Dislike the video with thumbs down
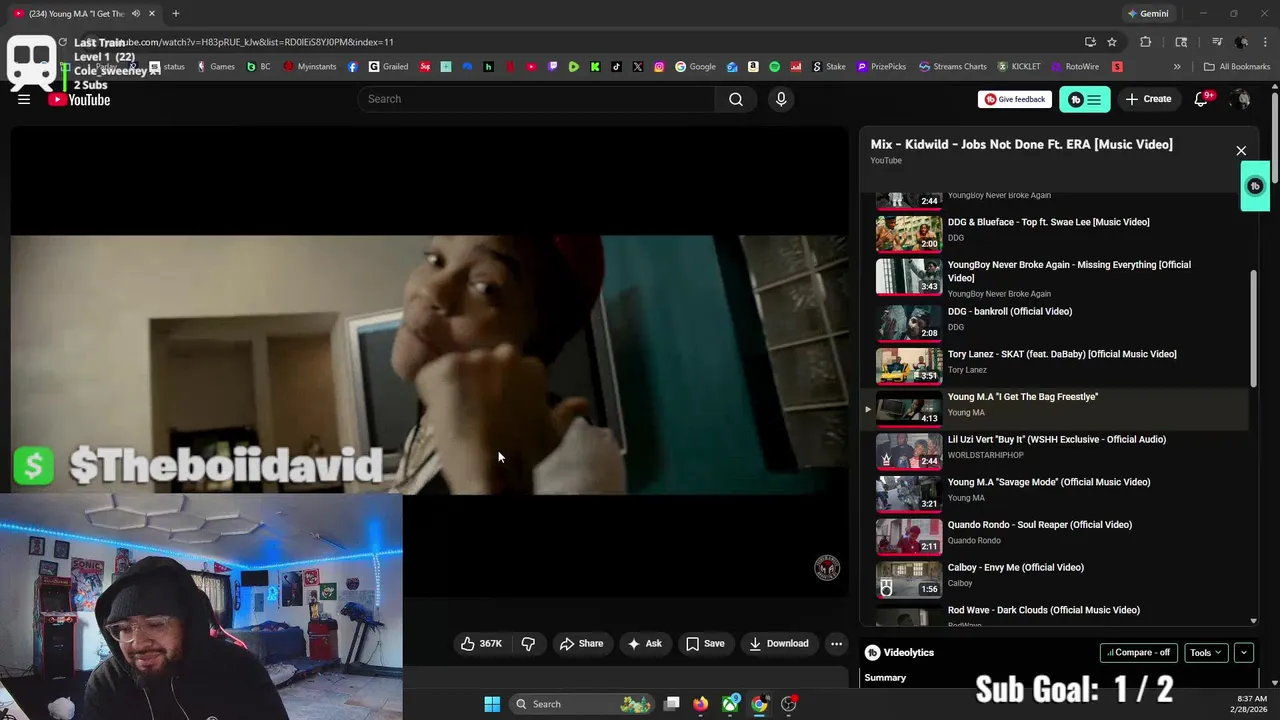 [x=528, y=644]
